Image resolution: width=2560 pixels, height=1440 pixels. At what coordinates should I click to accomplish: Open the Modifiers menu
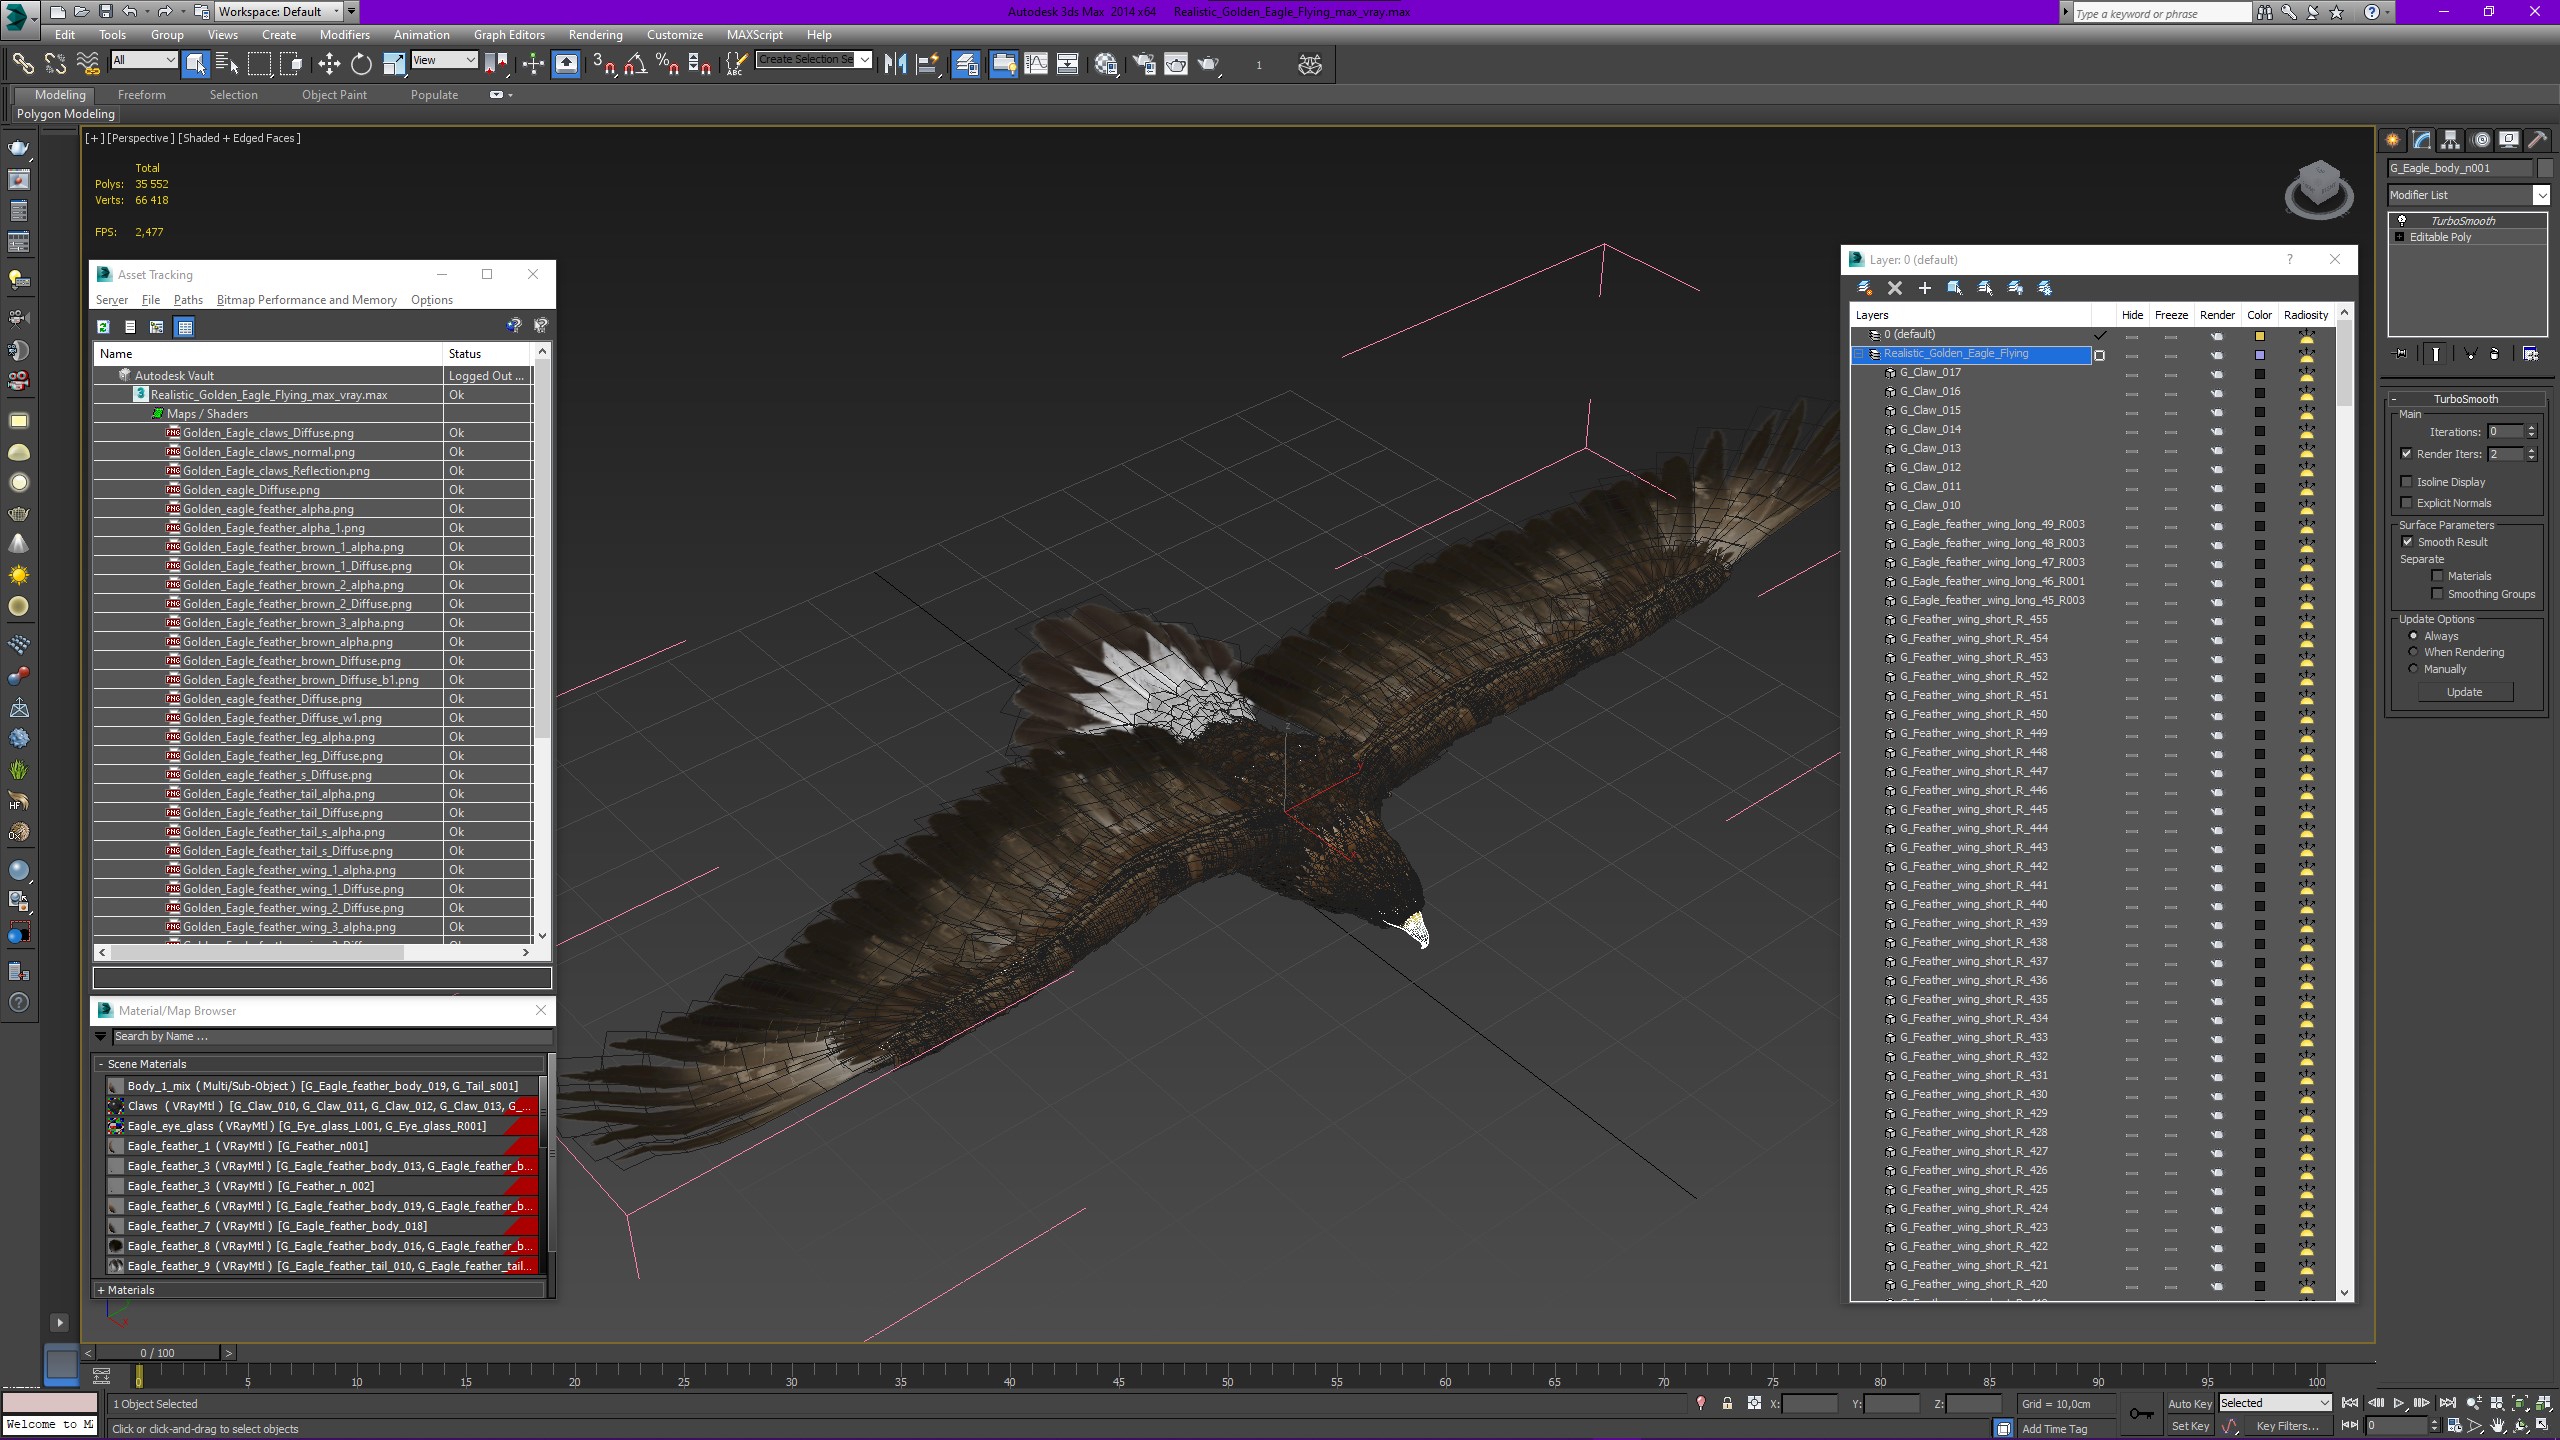click(344, 34)
